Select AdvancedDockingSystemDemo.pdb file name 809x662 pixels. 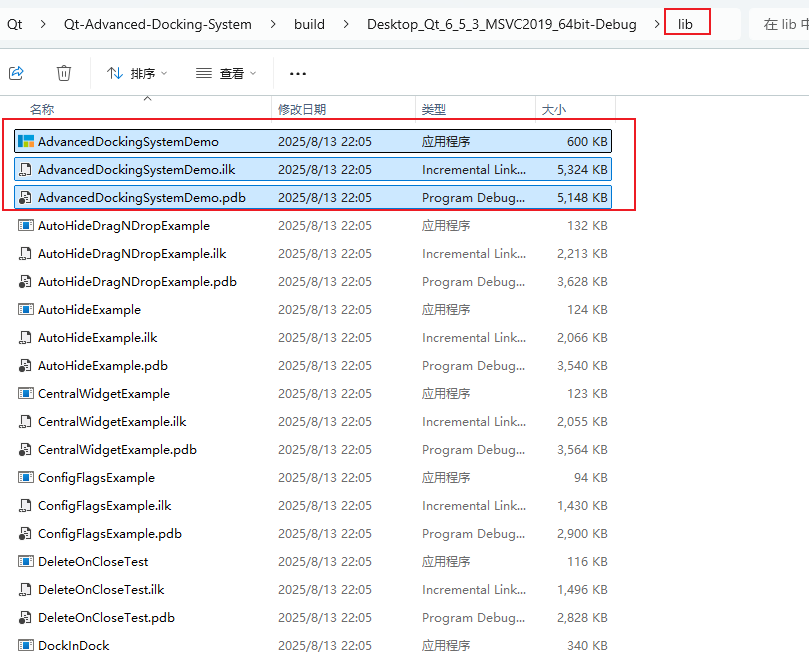142,198
